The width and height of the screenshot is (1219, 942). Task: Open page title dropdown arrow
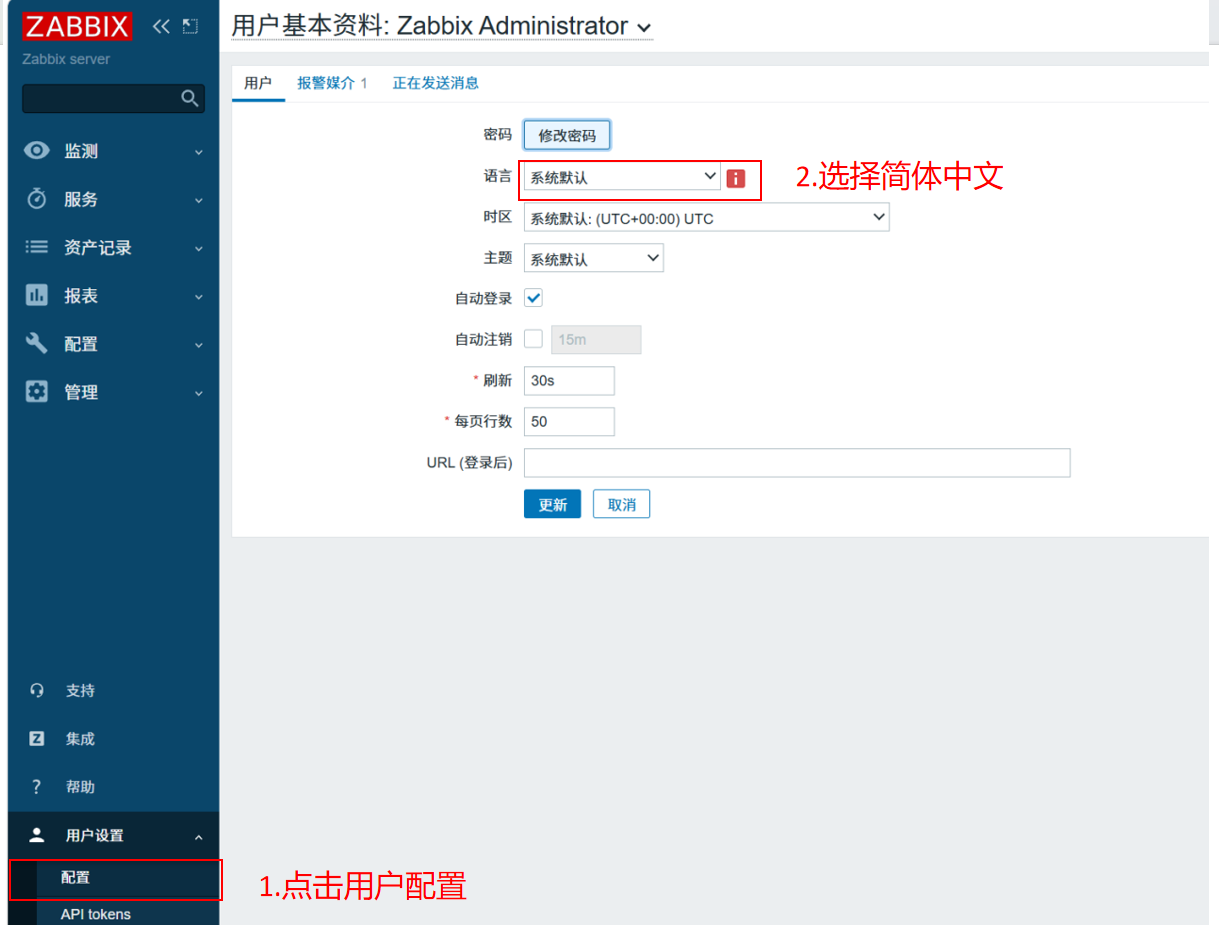pyautogui.click(x=644, y=28)
